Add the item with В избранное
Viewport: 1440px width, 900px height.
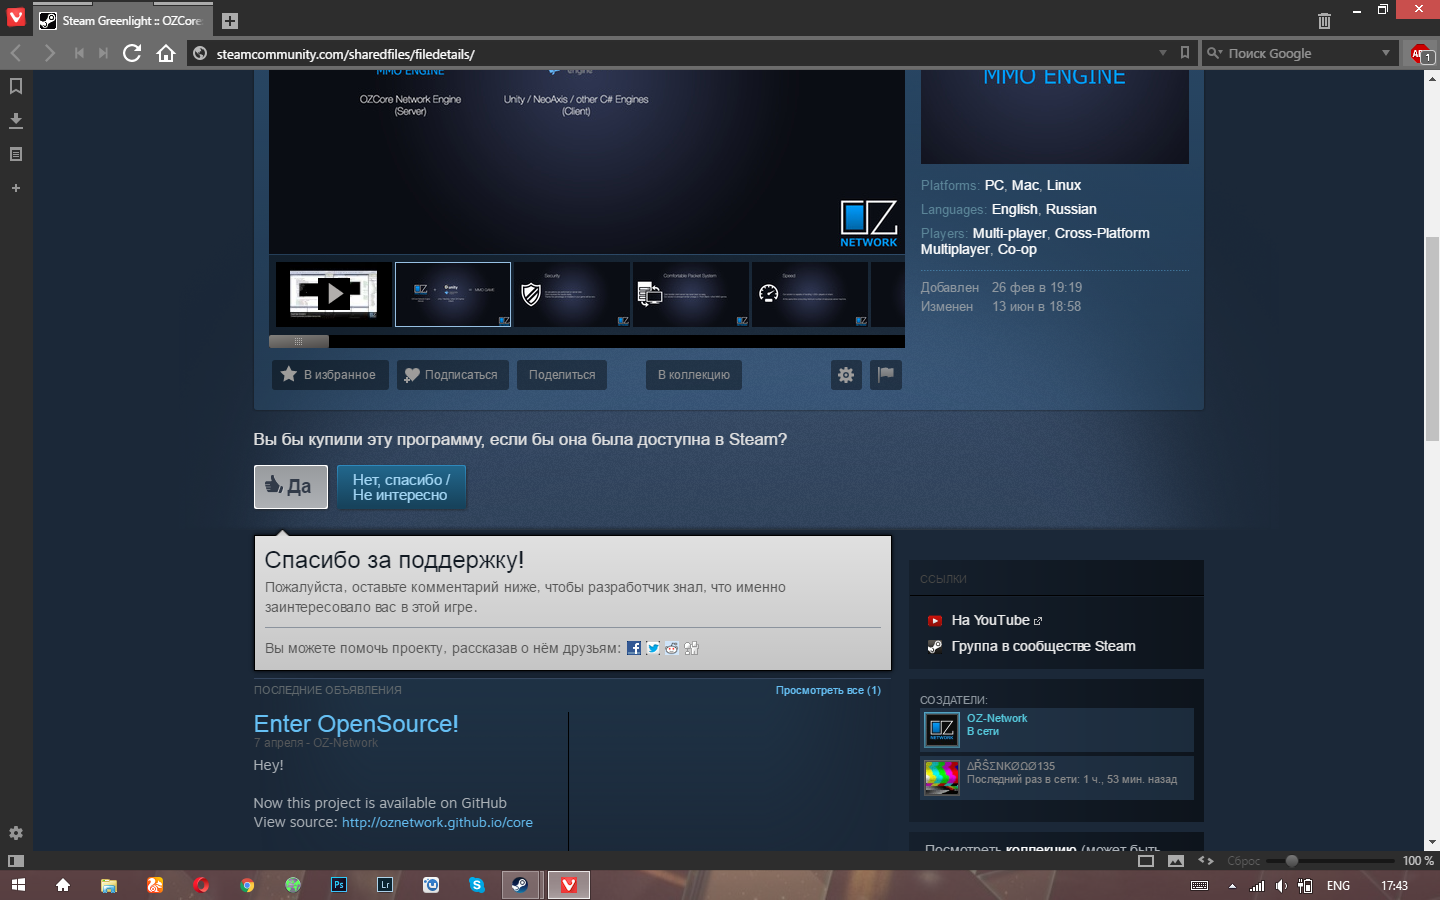point(330,375)
